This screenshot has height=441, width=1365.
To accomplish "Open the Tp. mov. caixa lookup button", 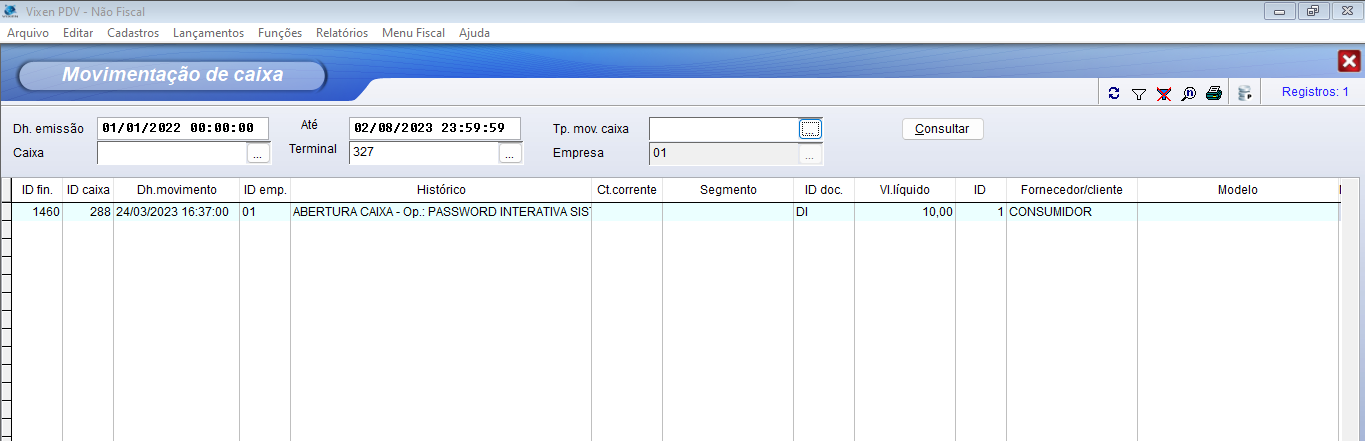I will pos(810,129).
